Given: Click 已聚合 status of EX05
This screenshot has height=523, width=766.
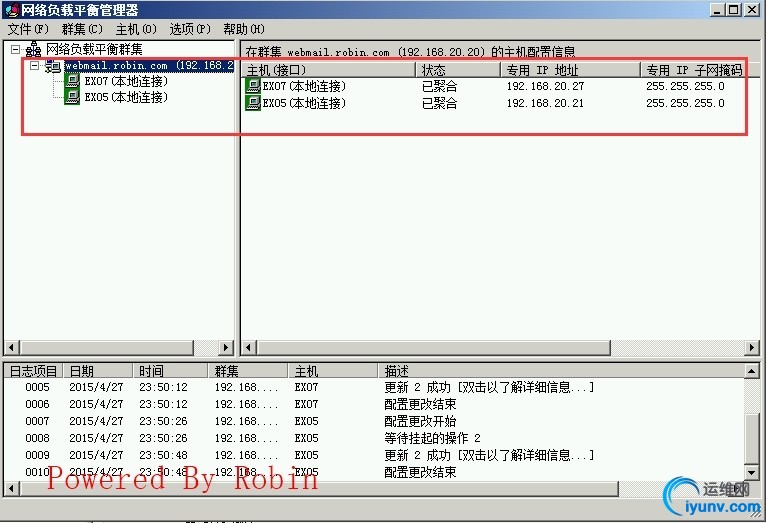Looking at the screenshot, I should (439, 103).
